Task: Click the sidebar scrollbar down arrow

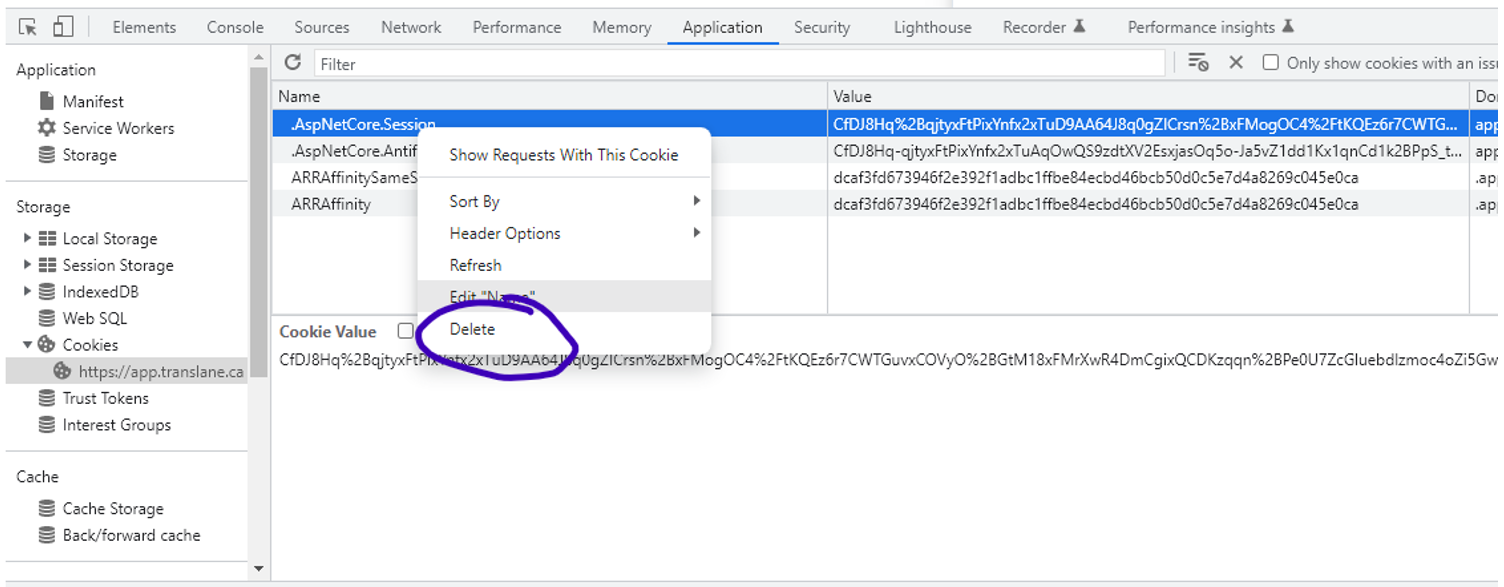Action: click(x=259, y=569)
